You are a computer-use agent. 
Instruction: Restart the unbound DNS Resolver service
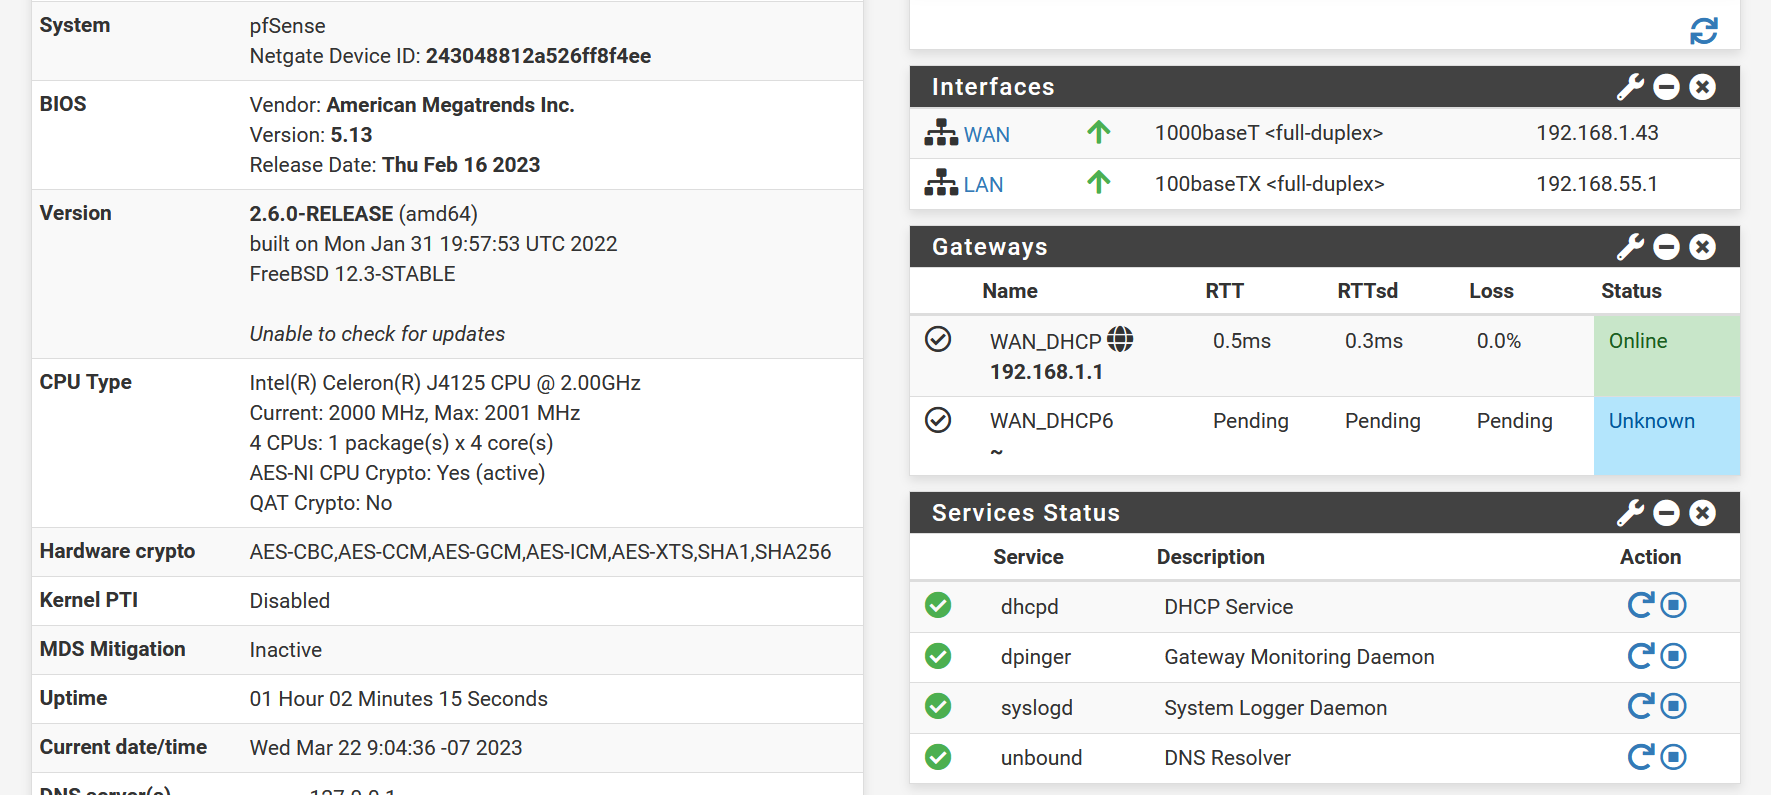[x=1640, y=757]
